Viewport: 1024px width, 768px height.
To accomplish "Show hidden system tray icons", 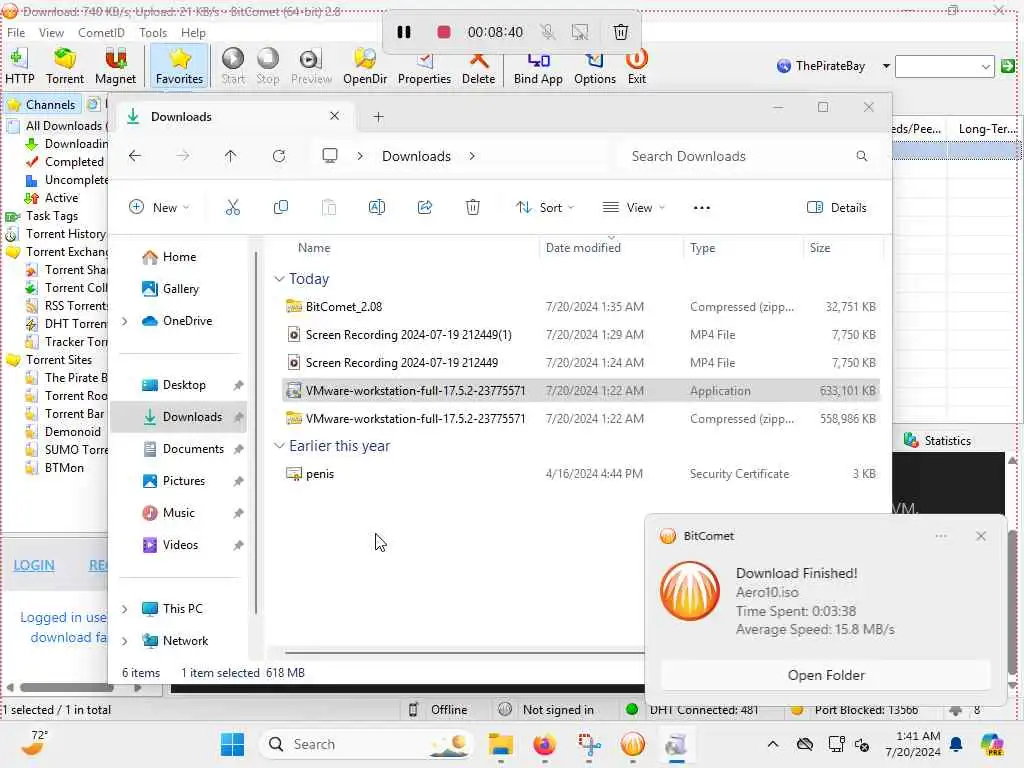I will (x=773, y=744).
